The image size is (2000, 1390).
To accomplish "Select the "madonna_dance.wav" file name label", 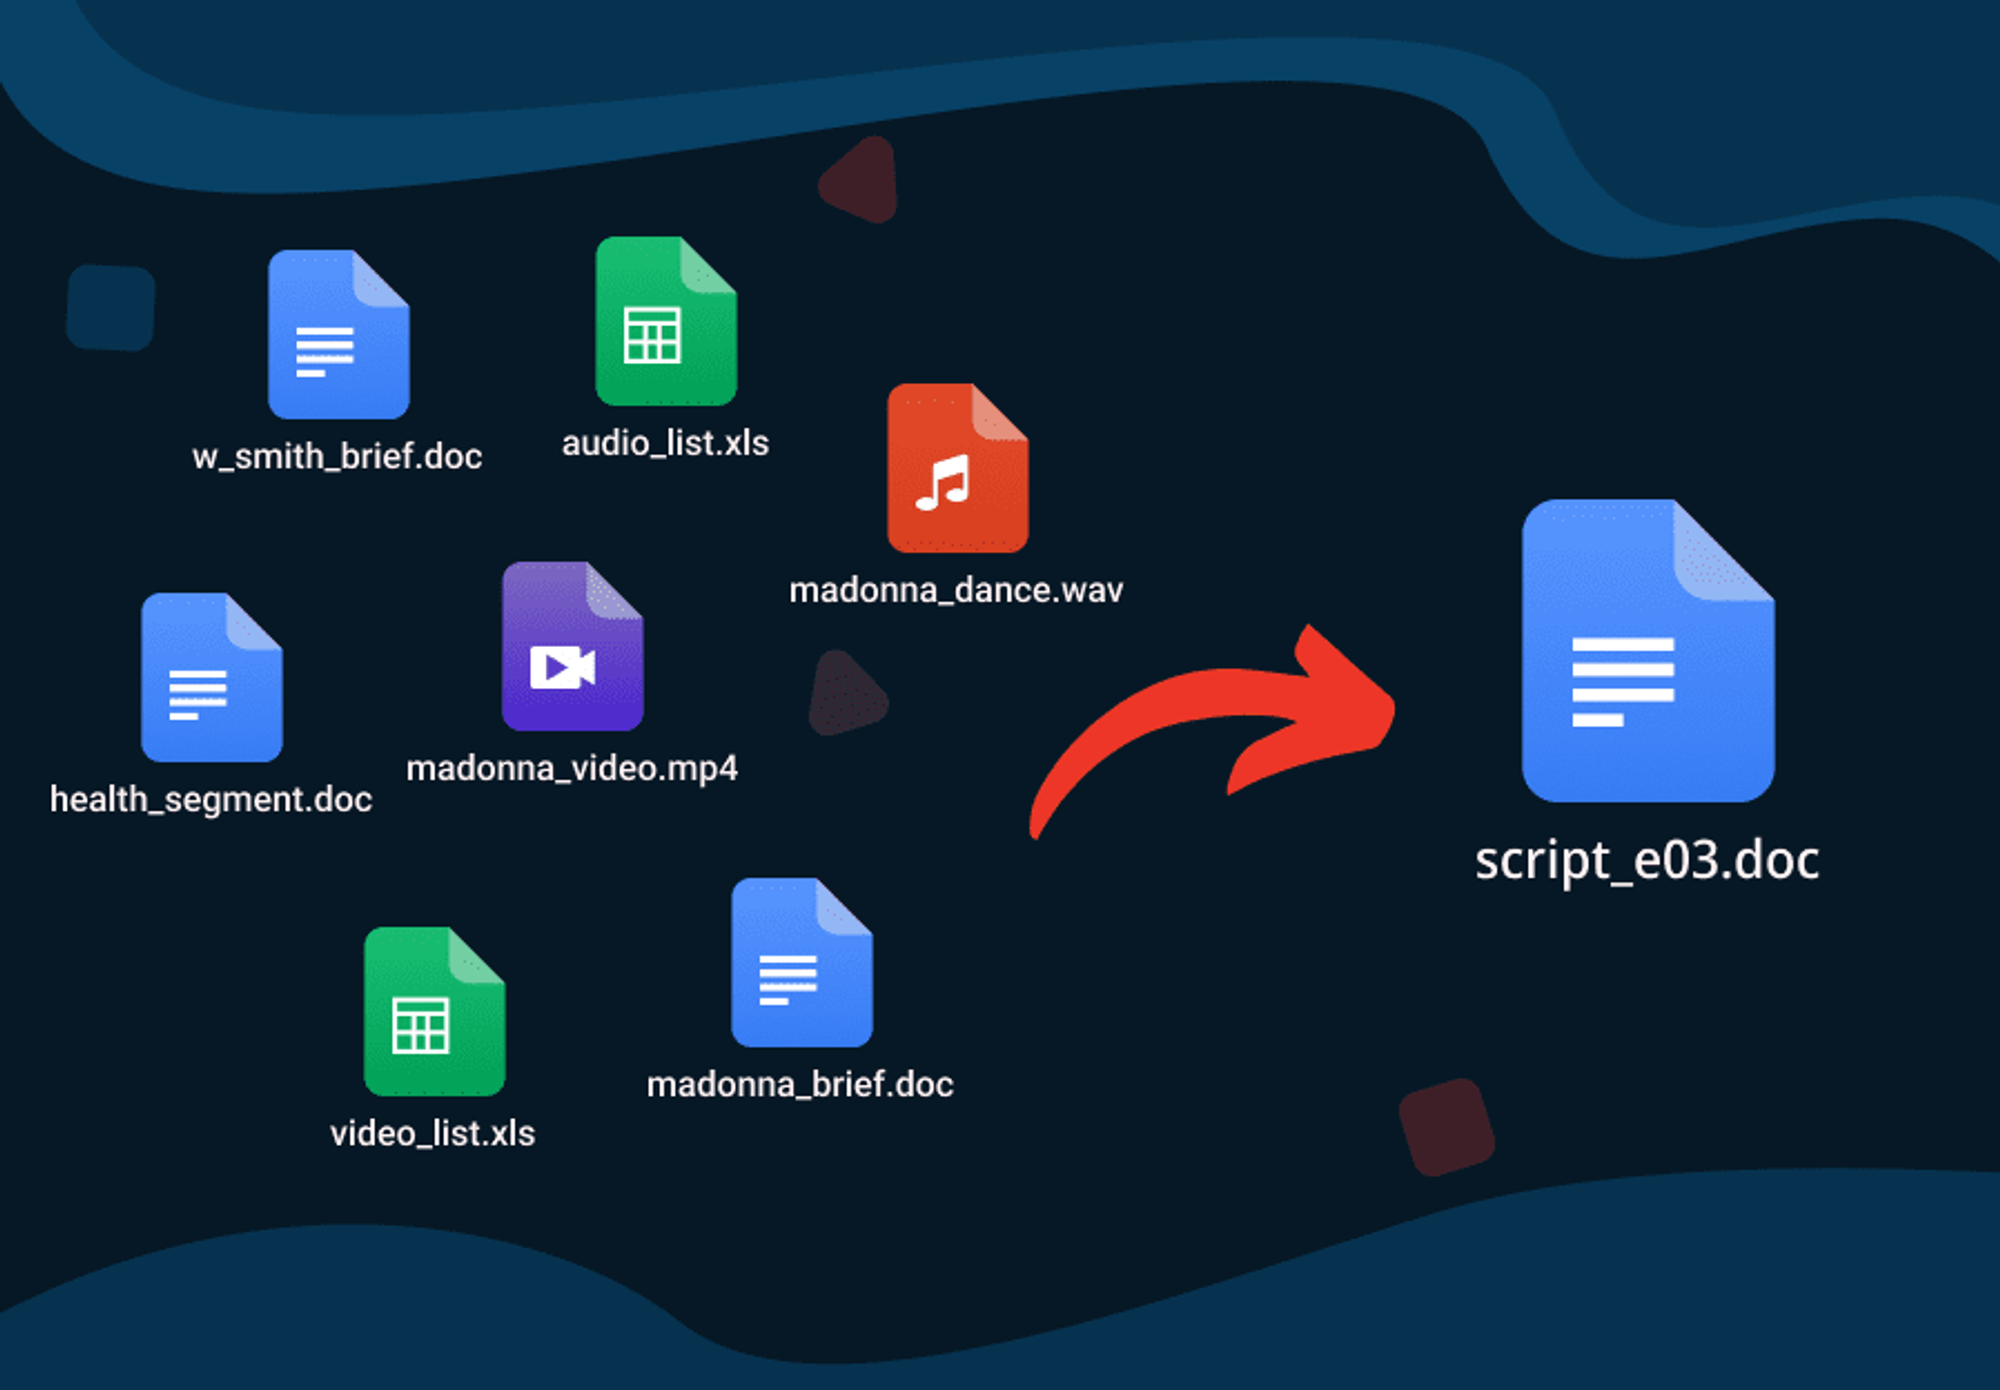I will point(956,590).
